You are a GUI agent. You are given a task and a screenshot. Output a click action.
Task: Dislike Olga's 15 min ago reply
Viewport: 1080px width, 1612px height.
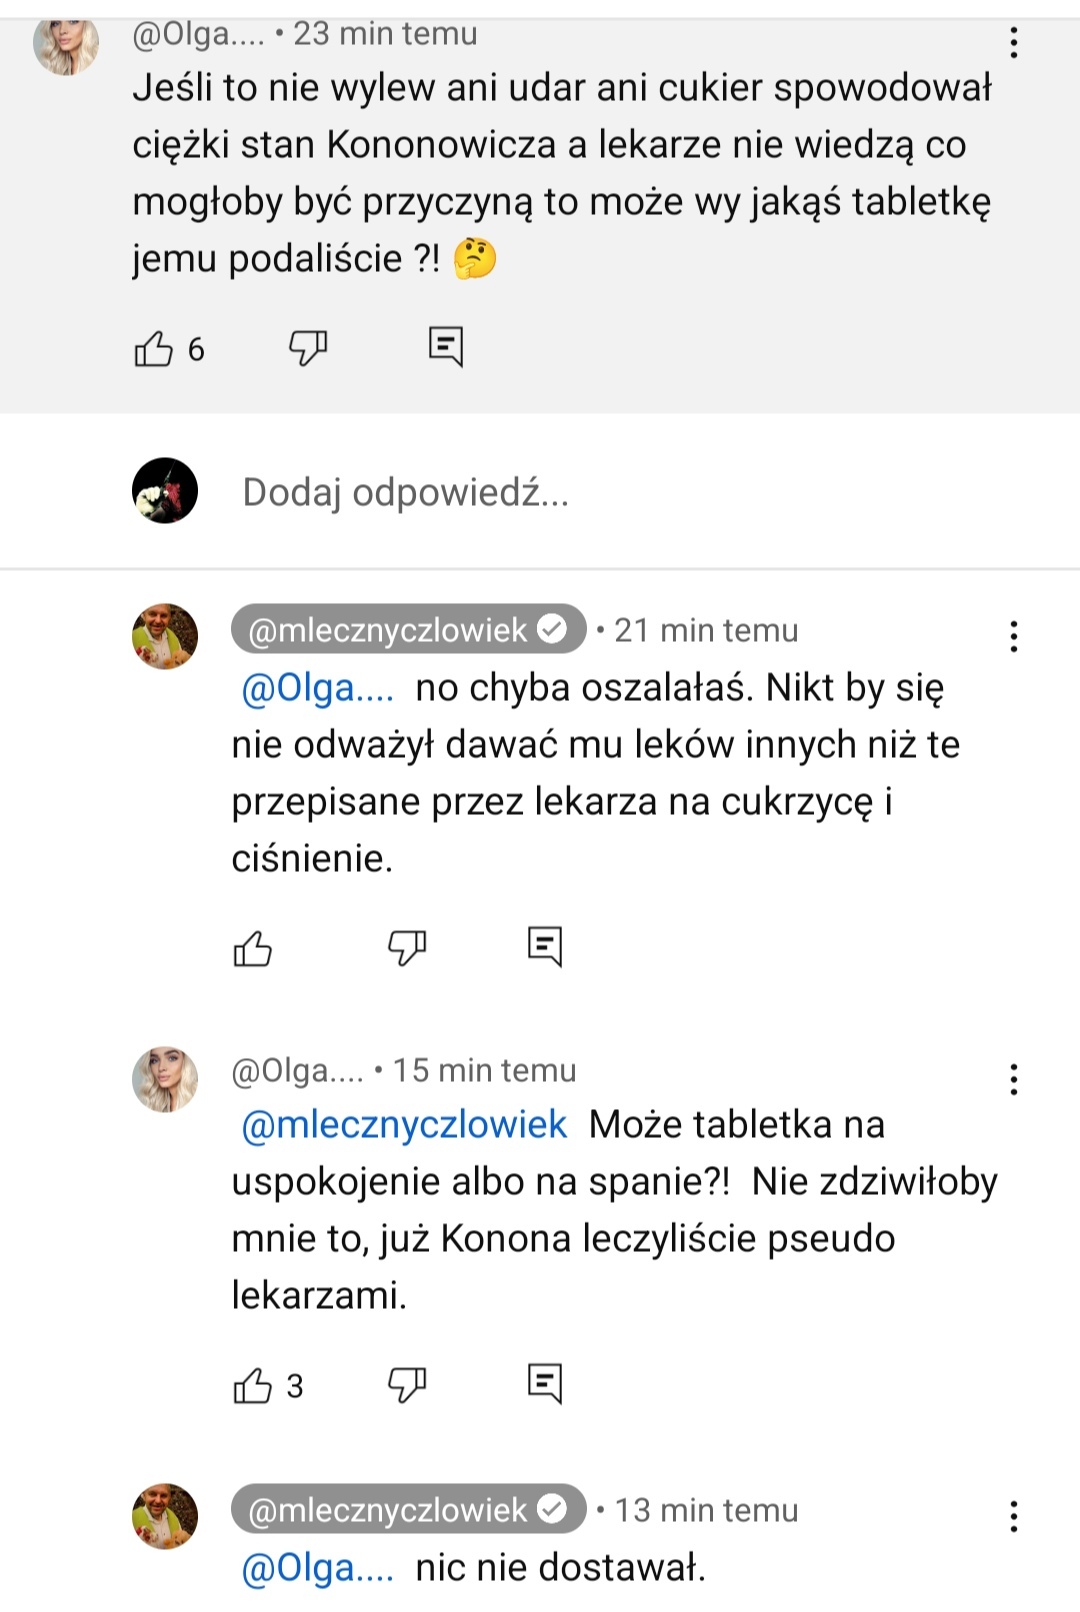pyautogui.click(x=406, y=1384)
